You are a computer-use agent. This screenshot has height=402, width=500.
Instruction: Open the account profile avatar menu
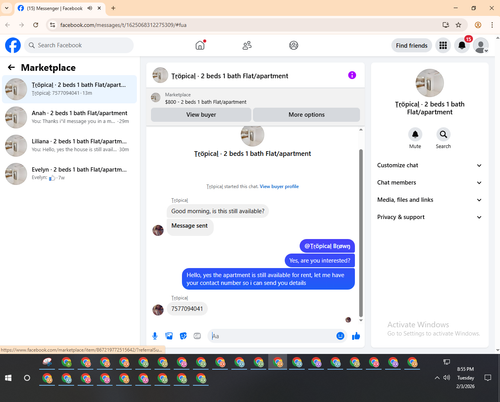(x=481, y=46)
